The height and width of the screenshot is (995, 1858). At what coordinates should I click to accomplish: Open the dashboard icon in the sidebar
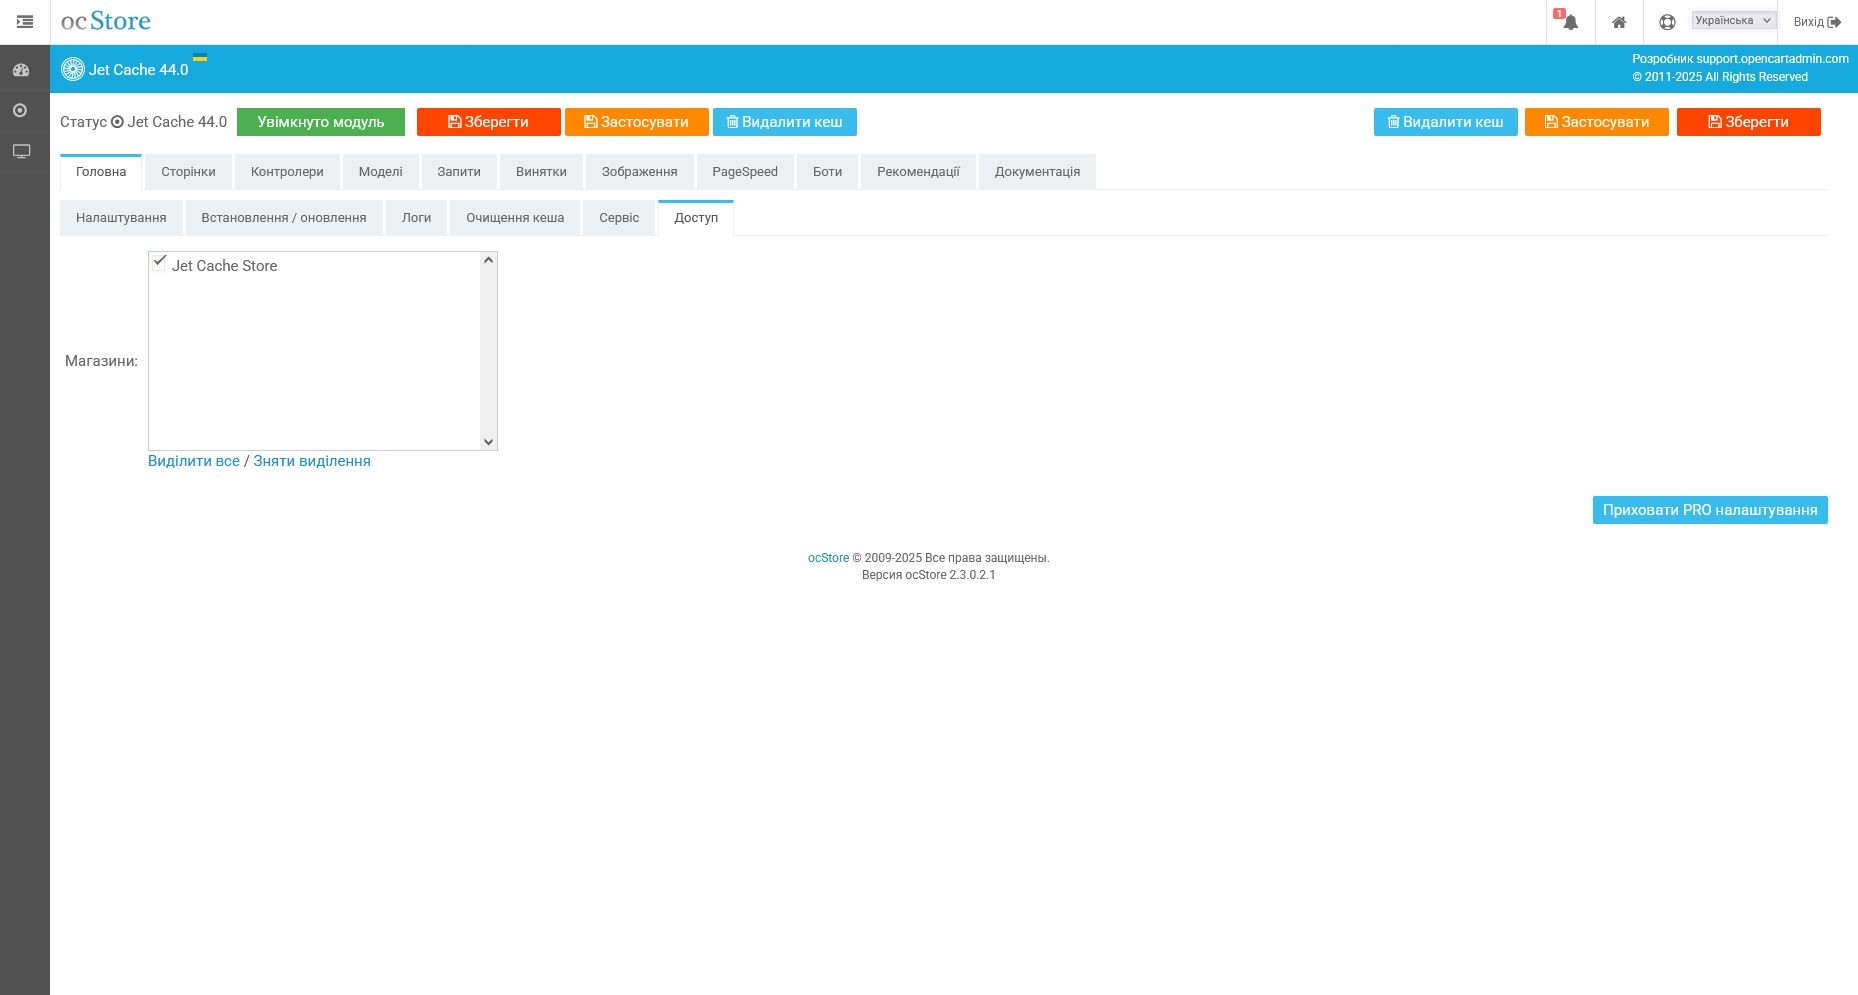[21, 70]
